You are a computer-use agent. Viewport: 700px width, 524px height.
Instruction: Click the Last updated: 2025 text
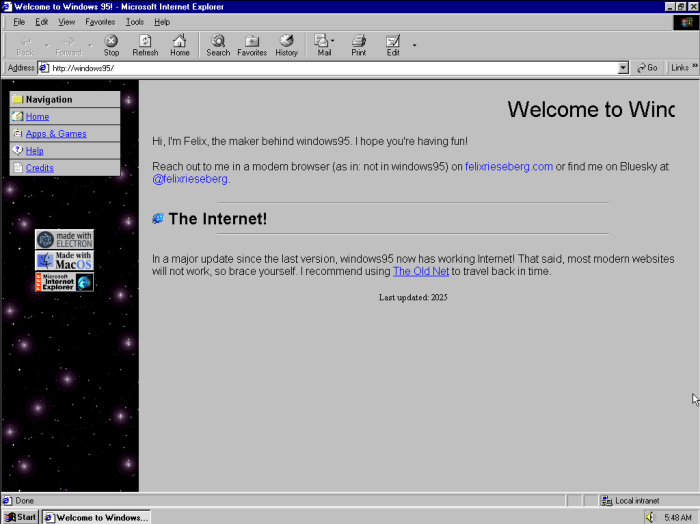[413, 298]
